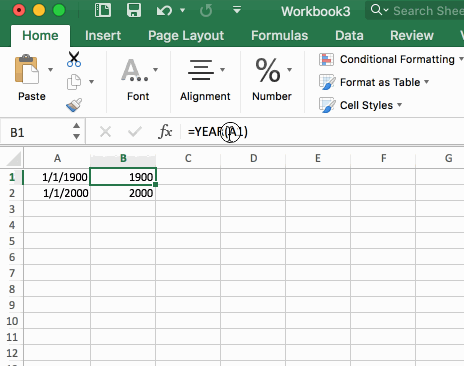Open the Number format percent button
Image resolution: width=464 pixels, height=366 pixels.
pyautogui.click(x=268, y=70)
